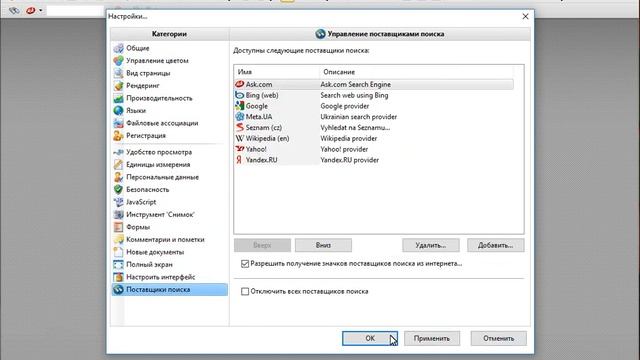Open the JavaScript category icon
The width and height of the screenshot is (640, 360).
tap(118, 202)
